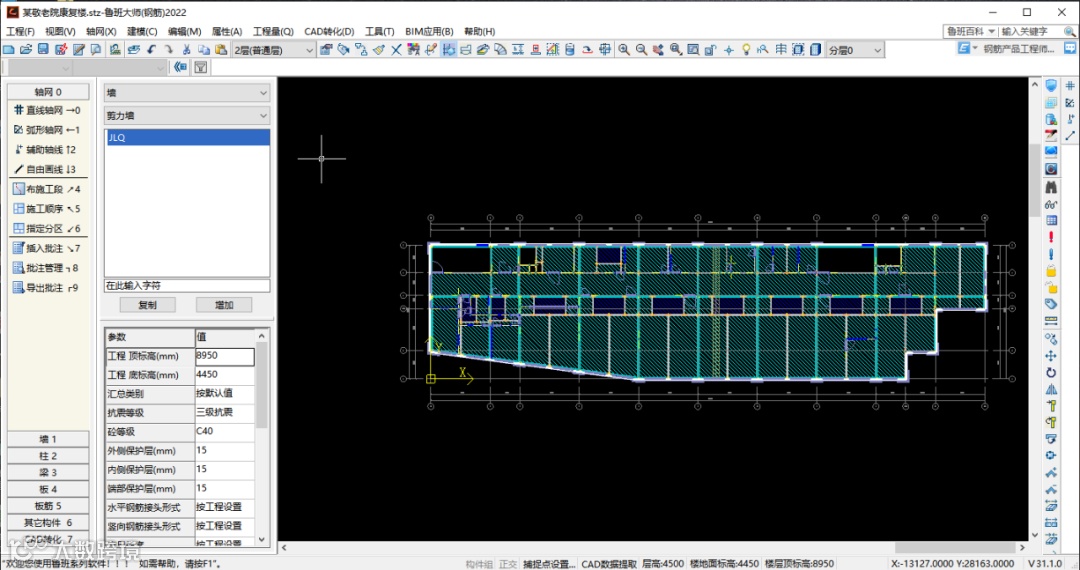Select the 自由画线 tool
The image size is (1080, 570).
click(x=45, y=169)
